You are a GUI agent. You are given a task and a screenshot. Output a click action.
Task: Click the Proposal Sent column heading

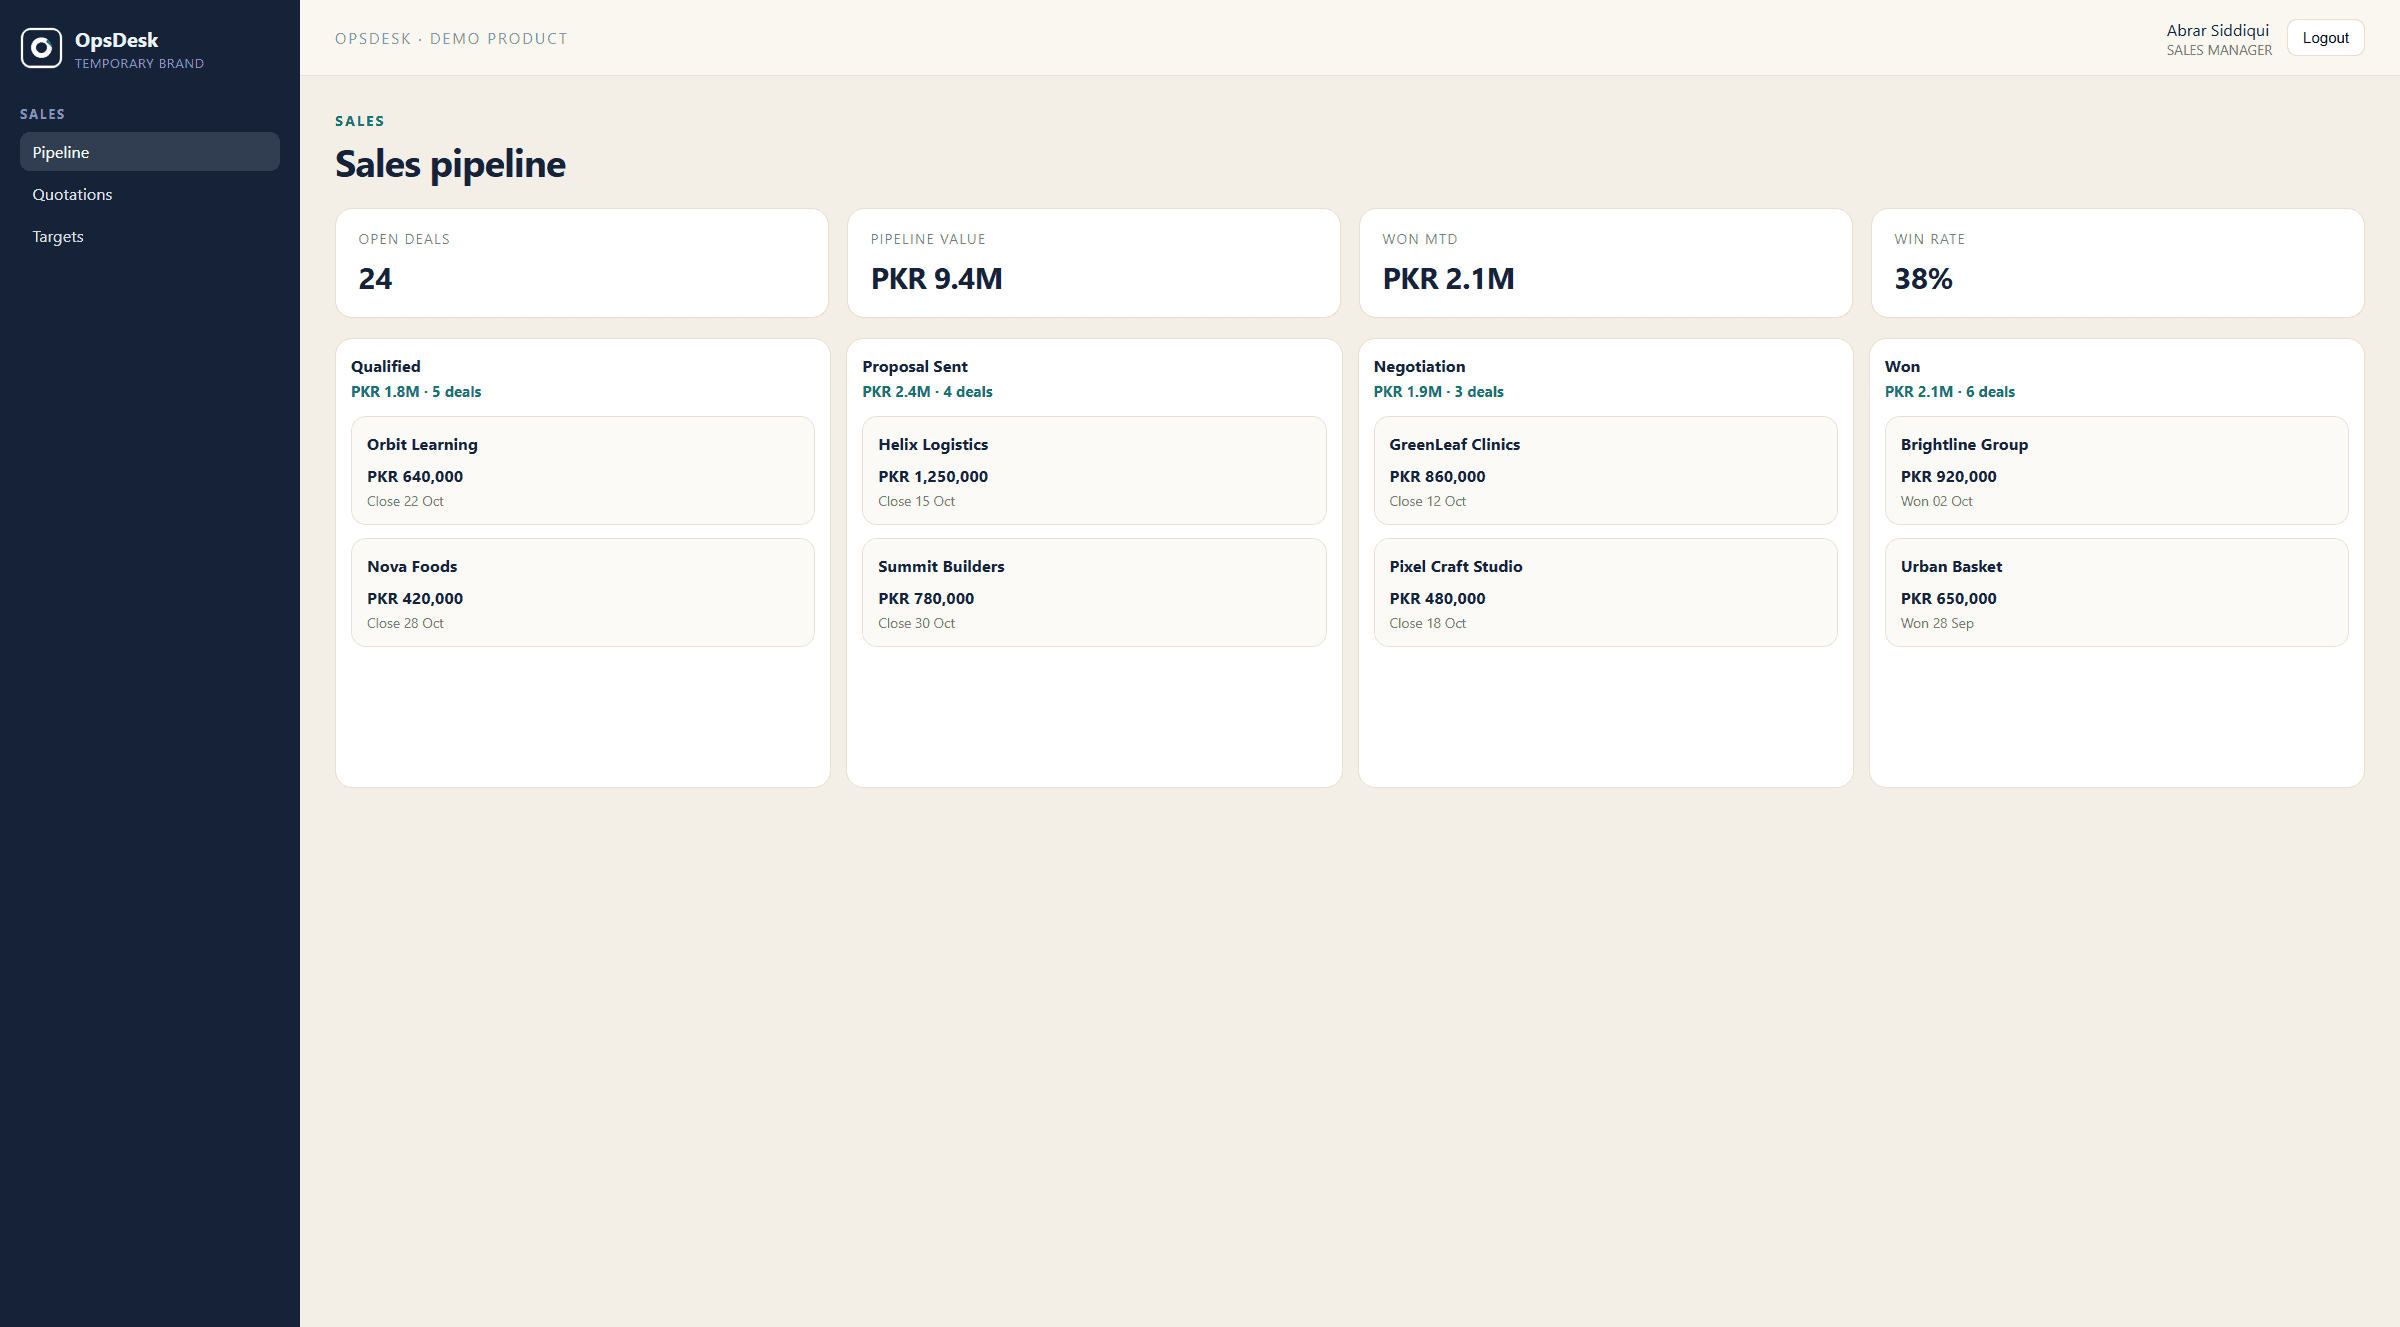click(915, 367)
